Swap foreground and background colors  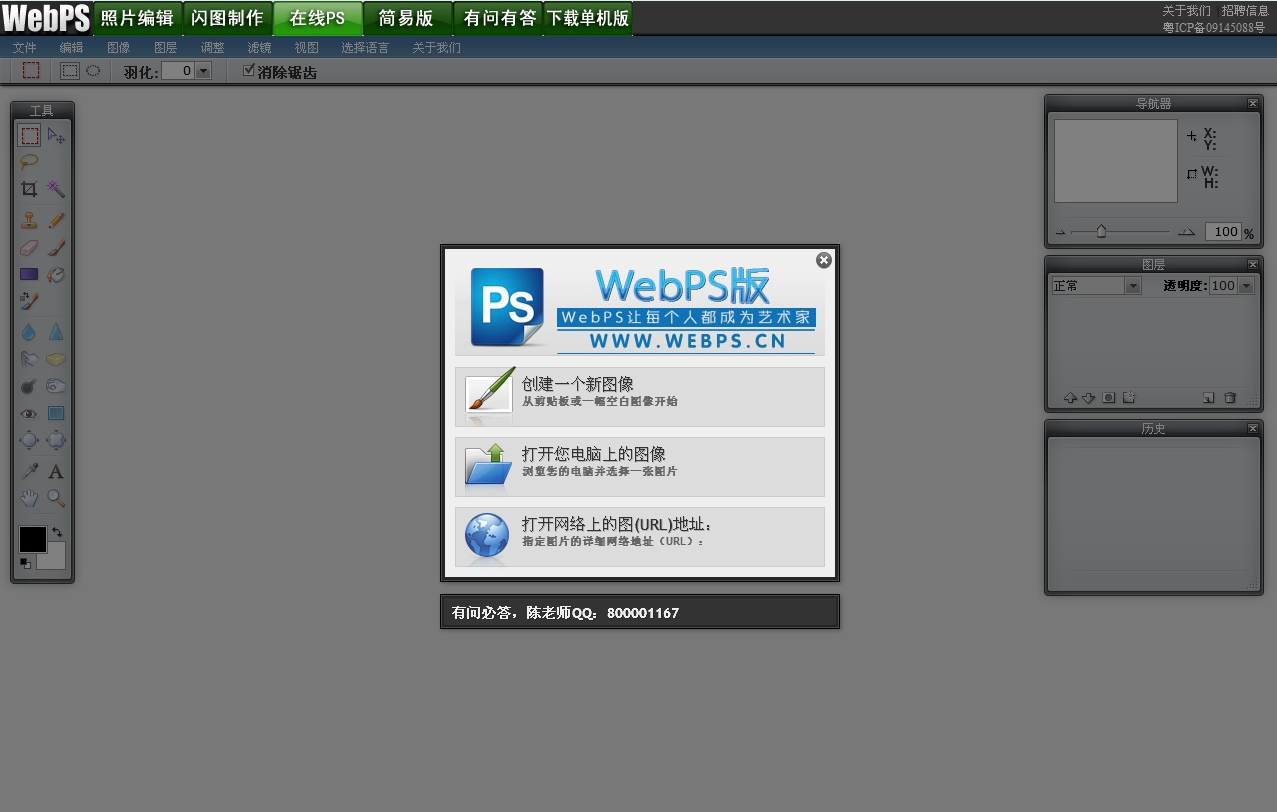click(57, 532)
